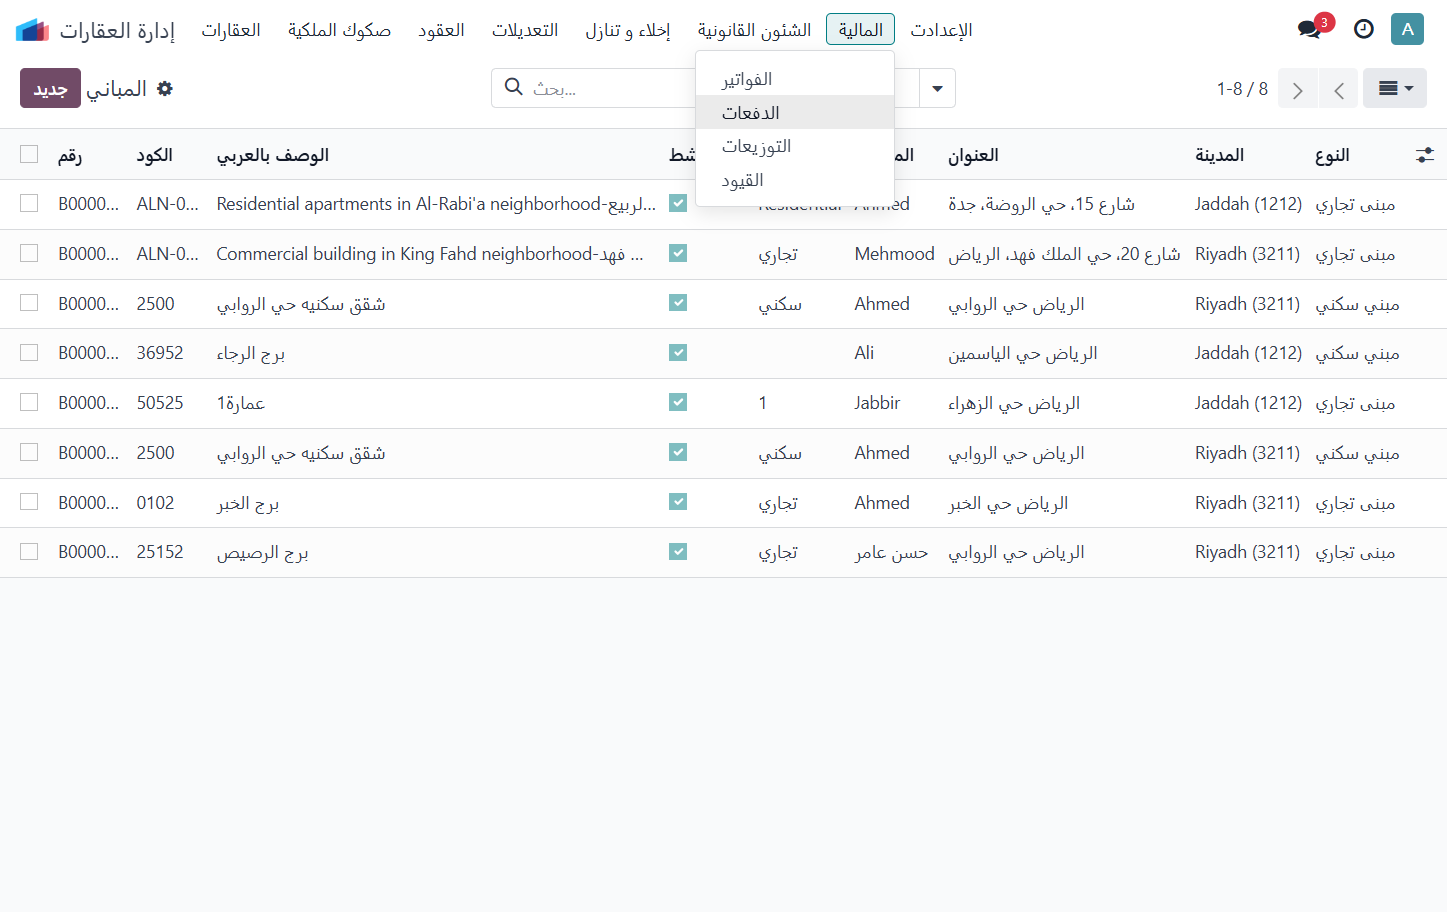
Task: Open the الشئون القانونية menu
Action: coord(754,30)
